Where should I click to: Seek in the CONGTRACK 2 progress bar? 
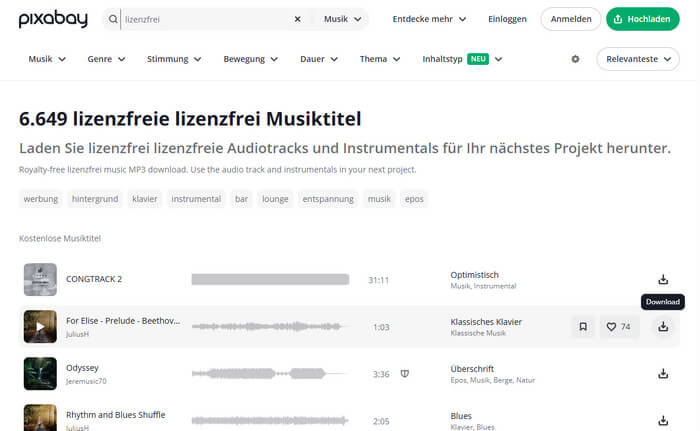270,280
